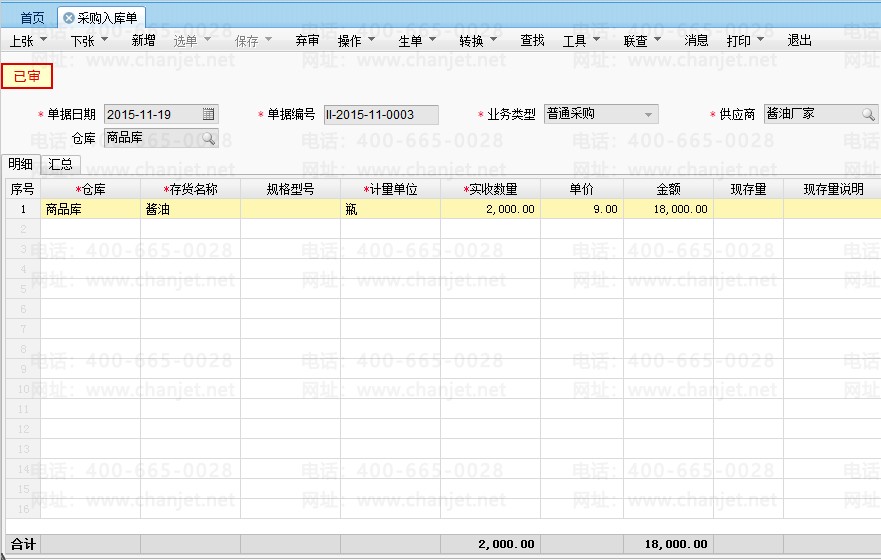The image size is (881, 560).
Task: Switch to the 汇总 tab
Action: click(x=60, y=164)
